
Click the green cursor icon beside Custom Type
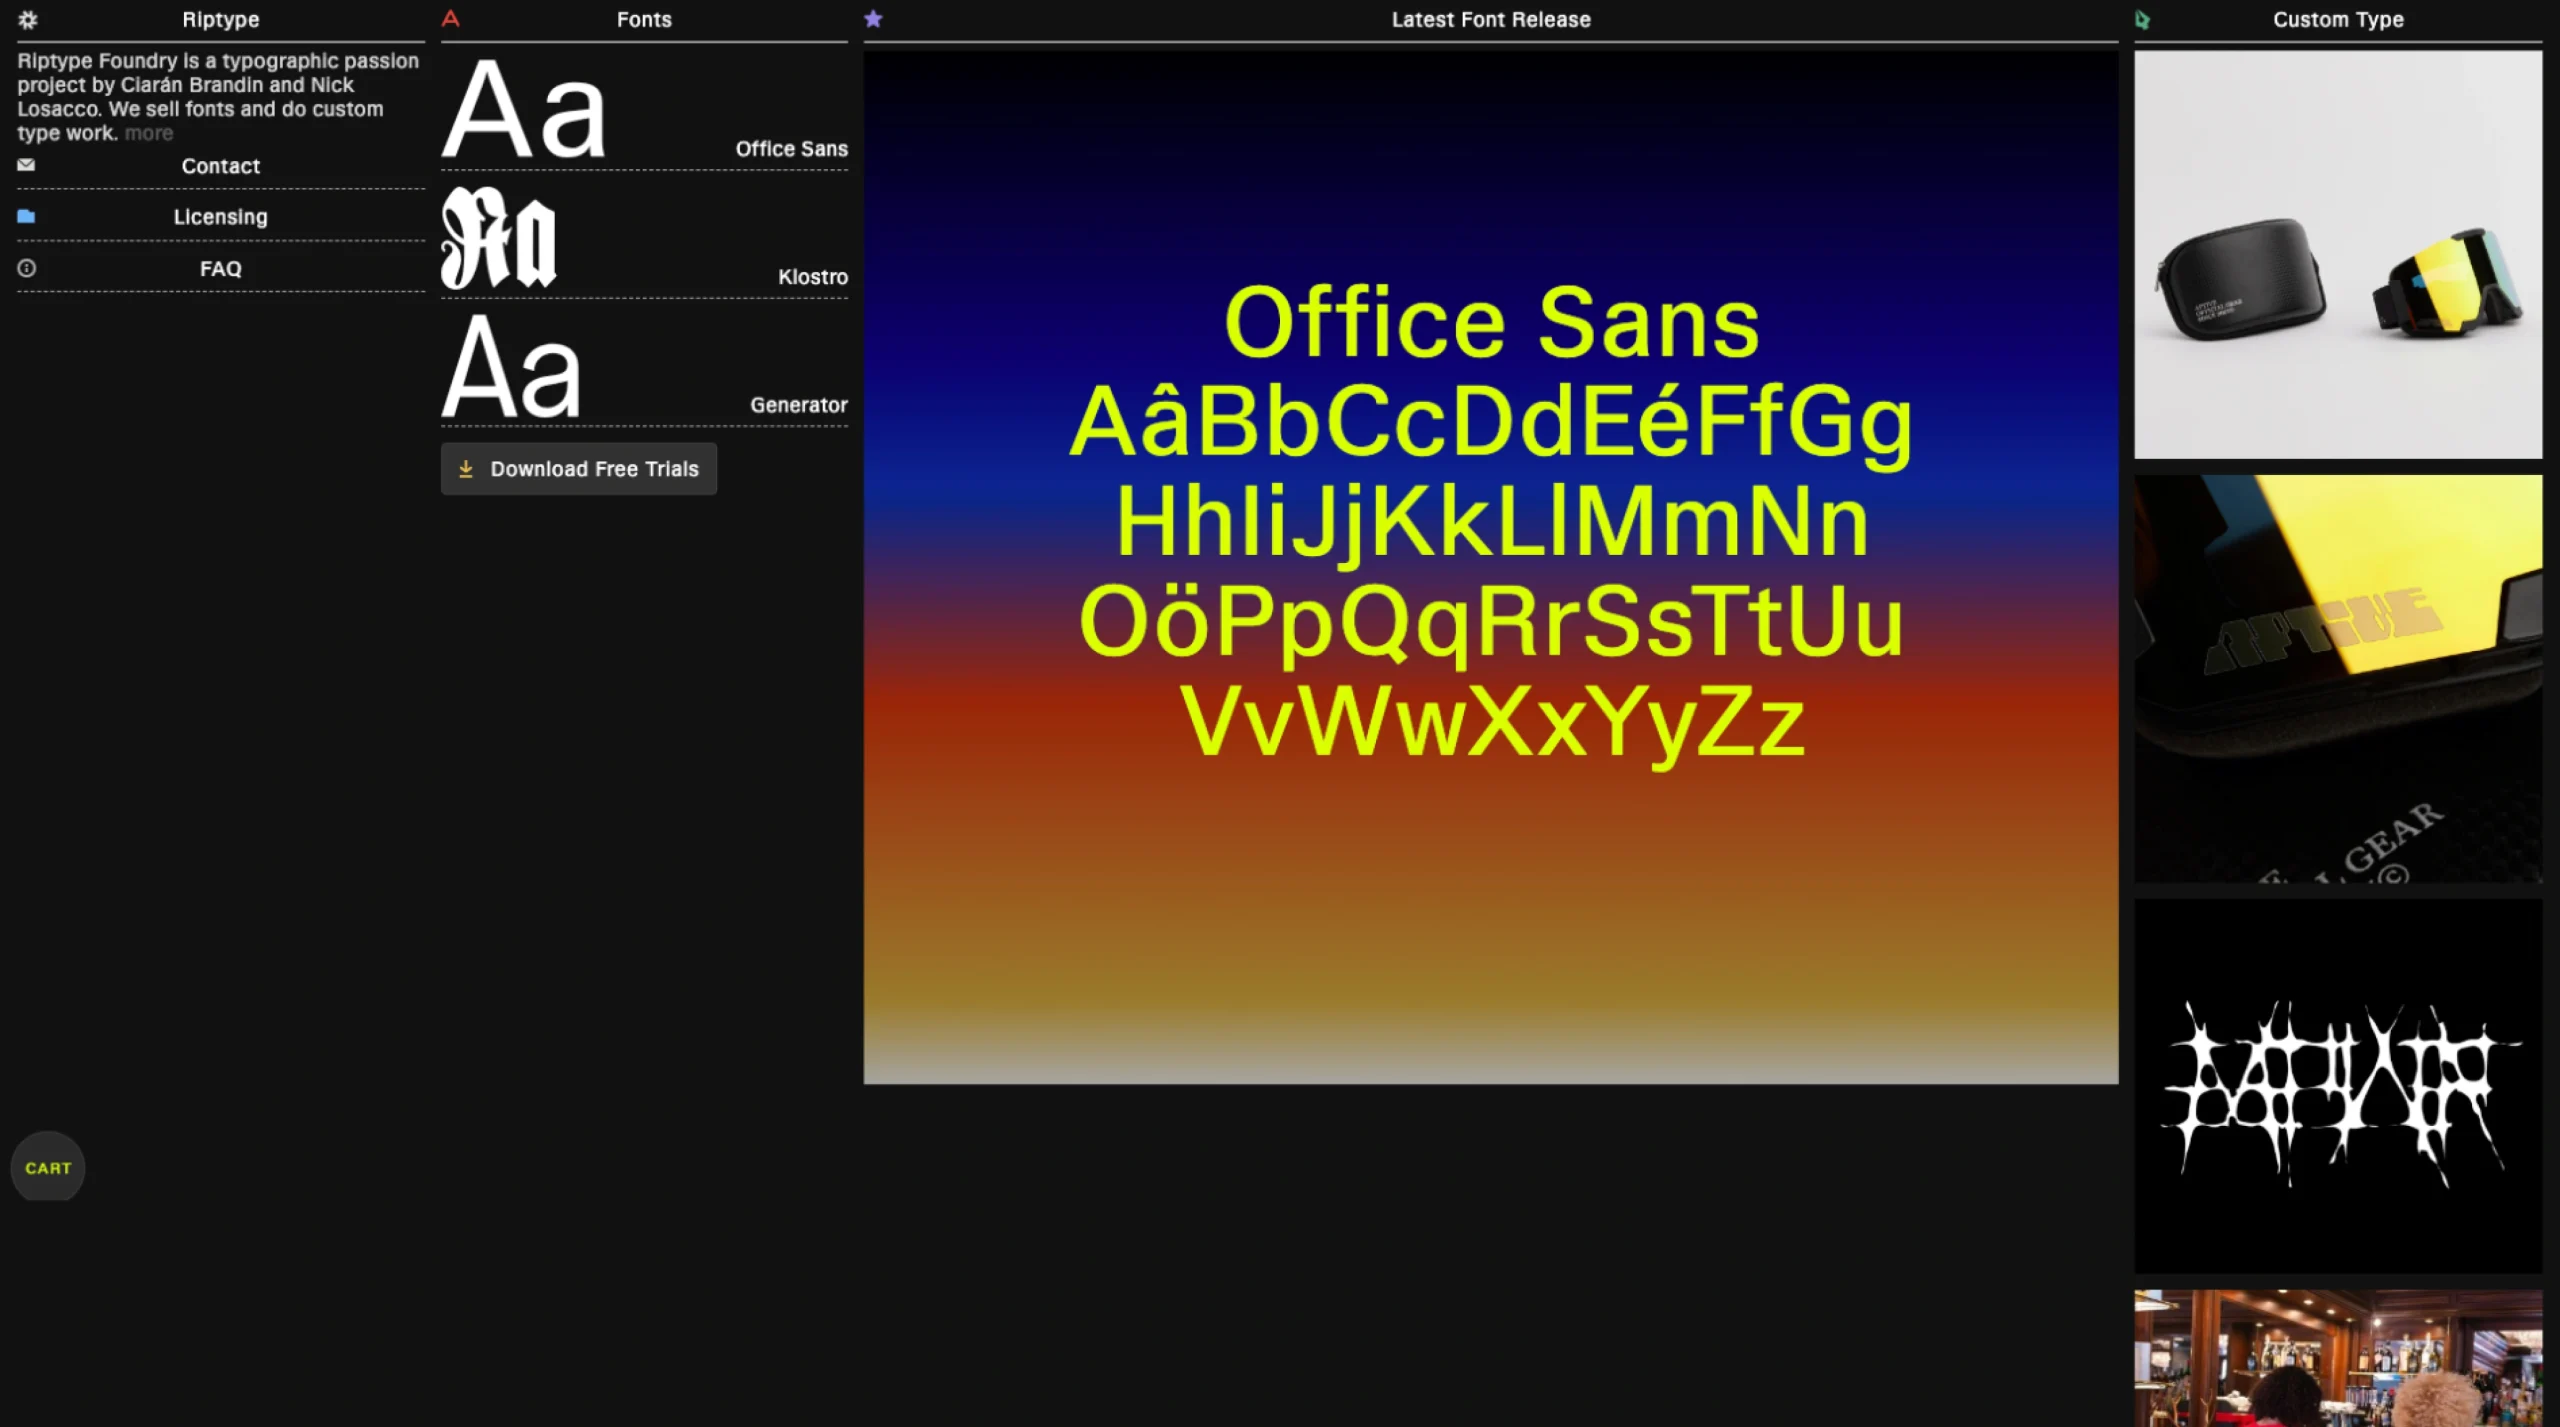2142,19
